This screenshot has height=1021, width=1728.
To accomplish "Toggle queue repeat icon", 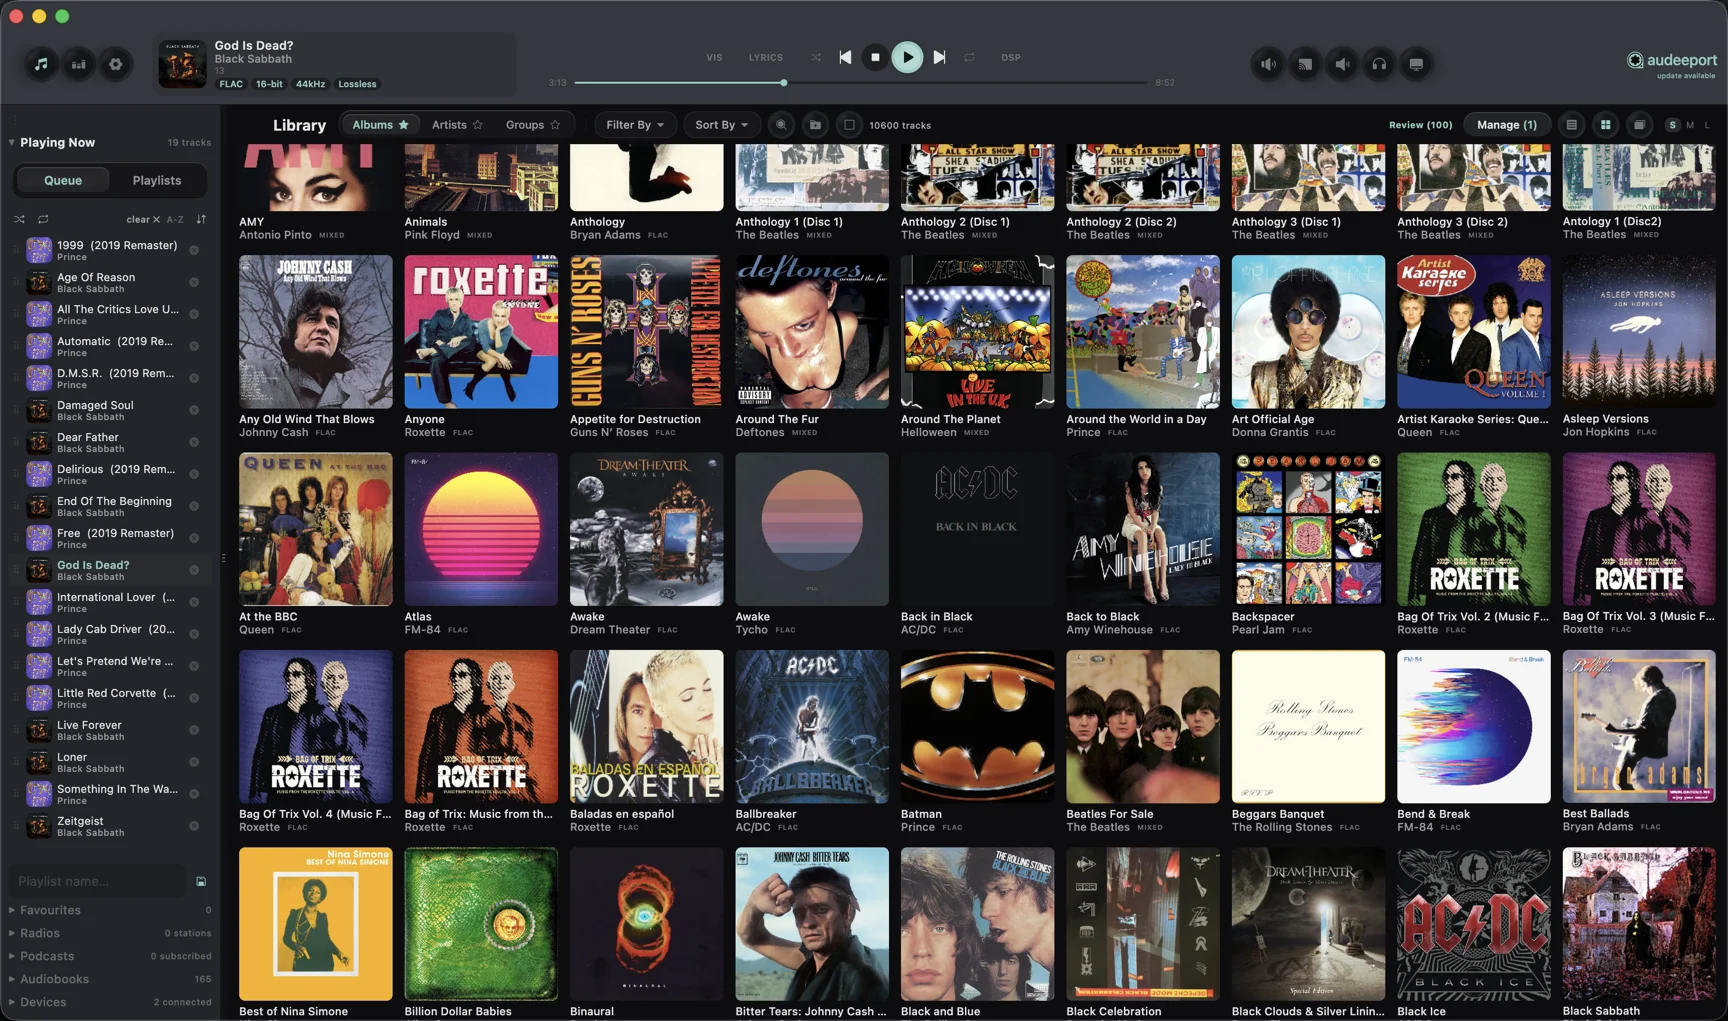I will click(x=43, y=219).
